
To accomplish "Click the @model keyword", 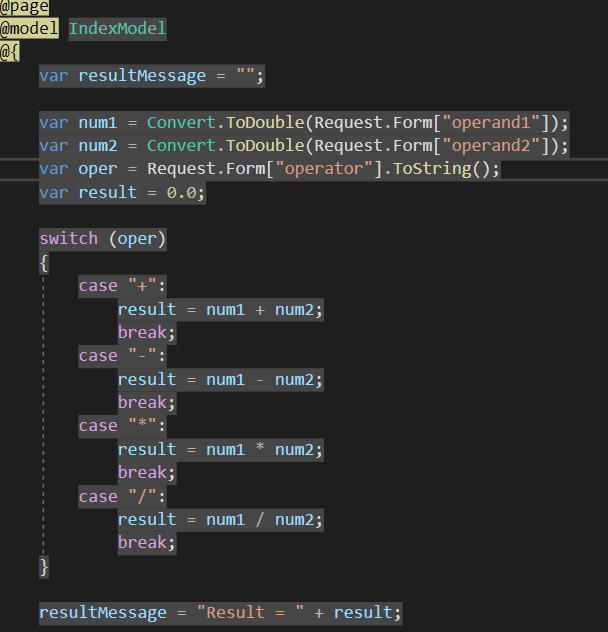I will tap(29, 29).
